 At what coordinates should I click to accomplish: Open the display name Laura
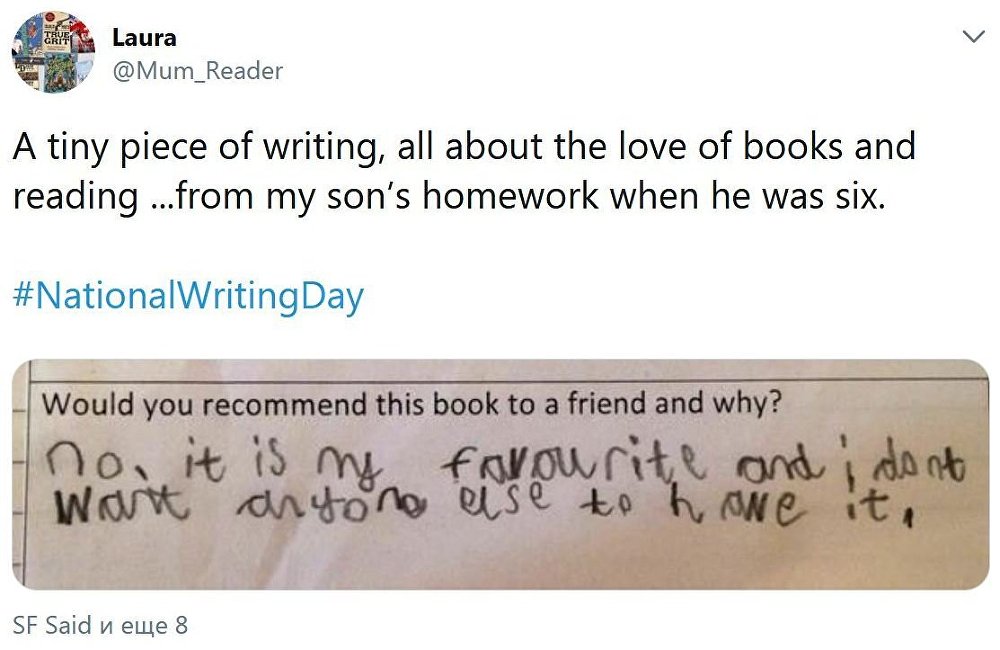(x=144, y=38)
